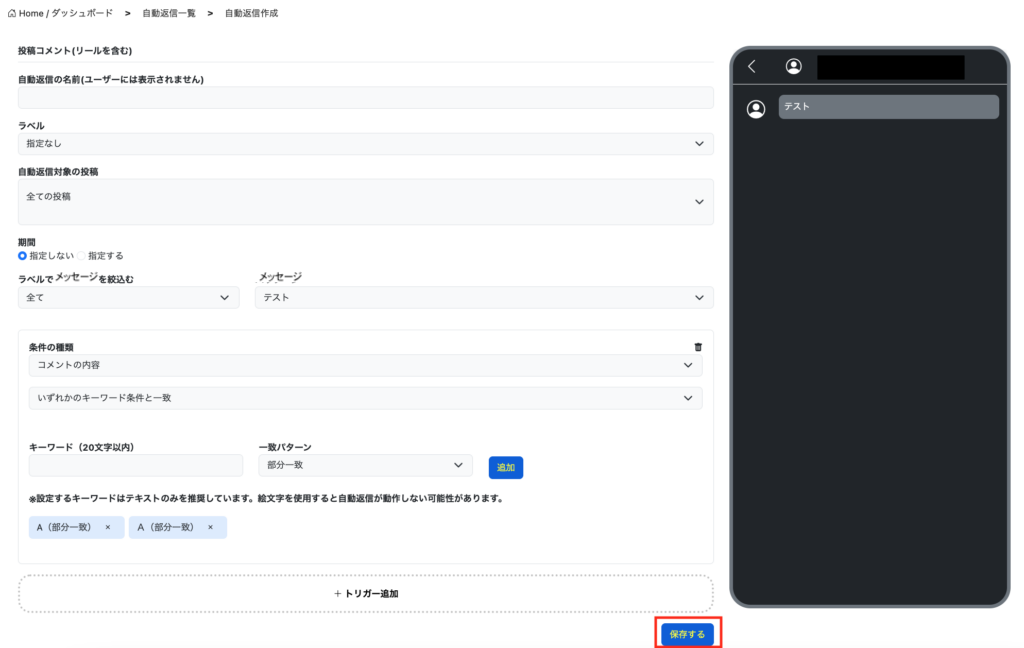Select the 指定する period radio button
The height and width of the screenshot is (648, 1024).
[83, 256]
